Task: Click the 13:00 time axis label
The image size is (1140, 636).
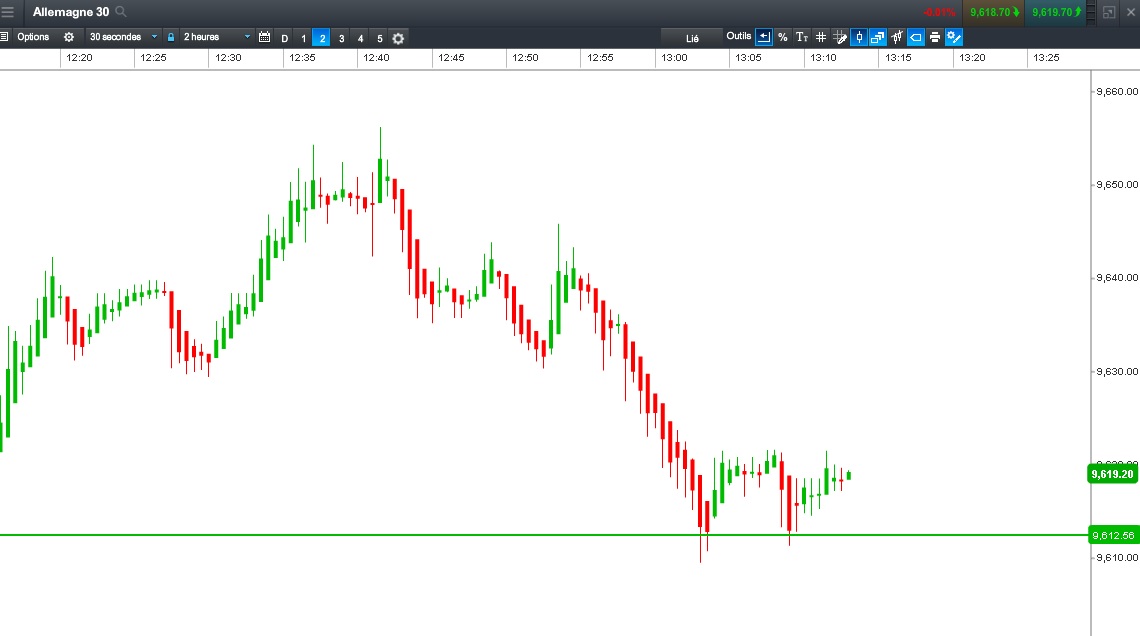Action: pyautogui.click(x=674, y=57)
